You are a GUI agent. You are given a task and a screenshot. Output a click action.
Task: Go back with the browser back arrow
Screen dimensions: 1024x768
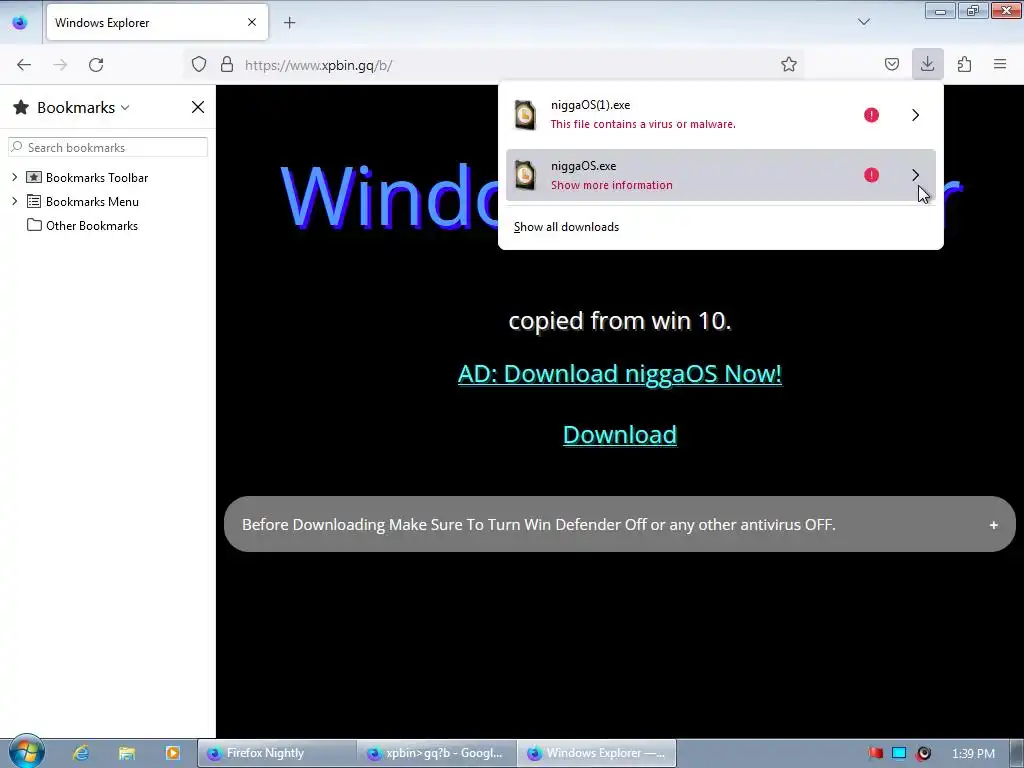[x=24, y=65]
